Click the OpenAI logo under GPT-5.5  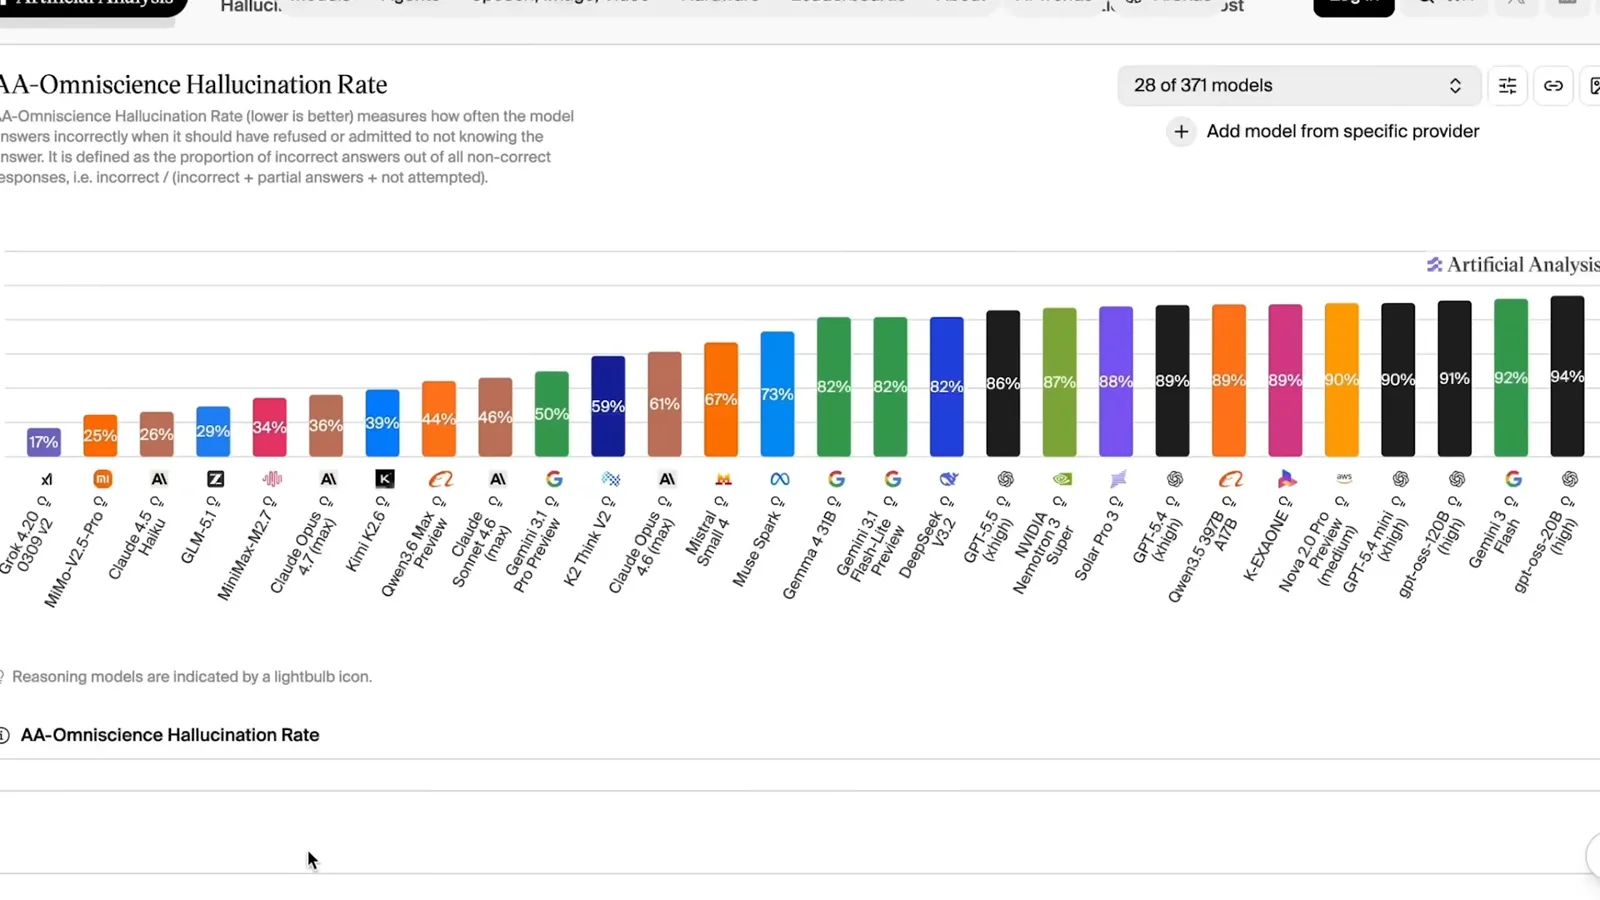tap(1005, 479)
